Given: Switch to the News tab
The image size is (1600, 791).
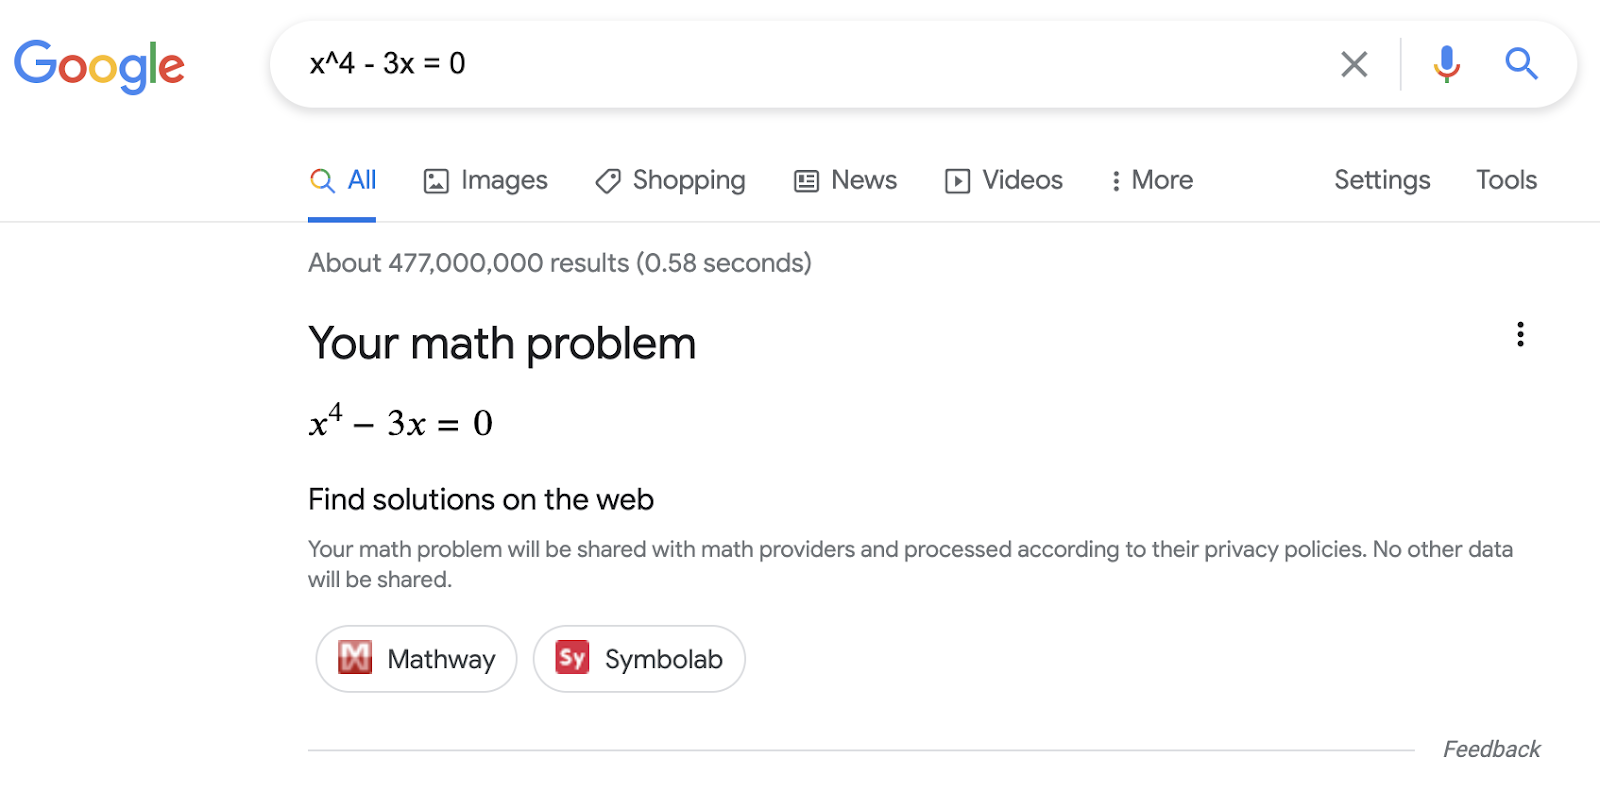Looking at the screenshot, I should click(x=845, y=181).
